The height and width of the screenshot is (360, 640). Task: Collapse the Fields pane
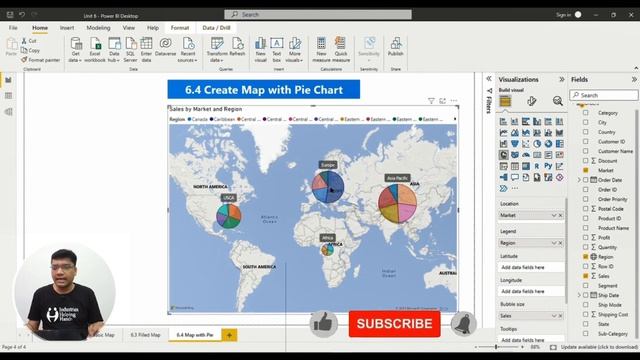[x=634, y=80]
